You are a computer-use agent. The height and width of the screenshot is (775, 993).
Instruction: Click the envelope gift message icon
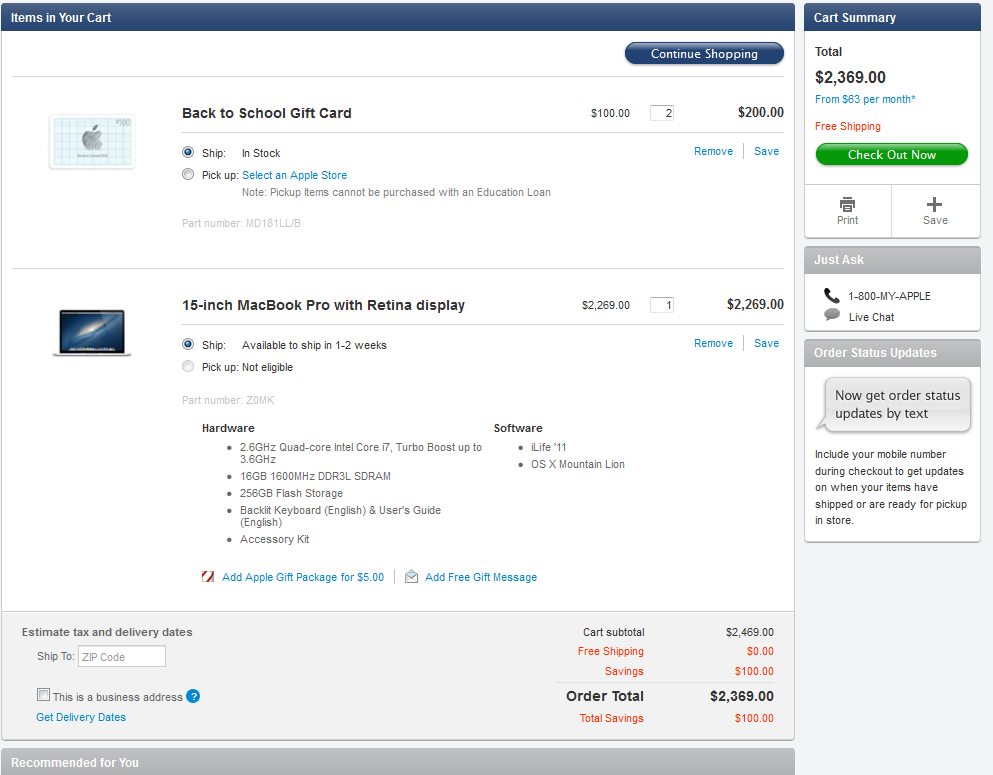pyautogui.click(x=411, y=576)
